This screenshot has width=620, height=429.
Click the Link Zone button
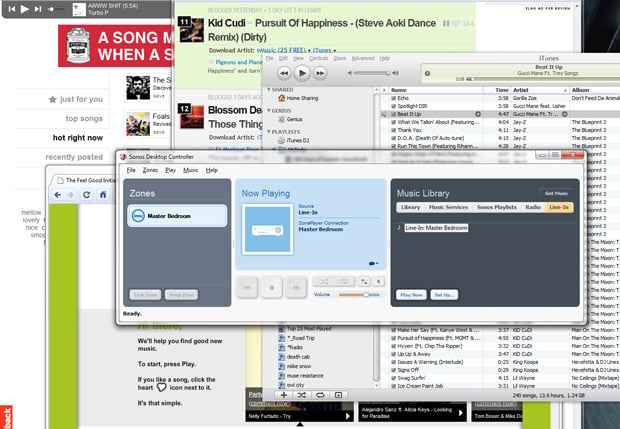[x=145, y=295]
